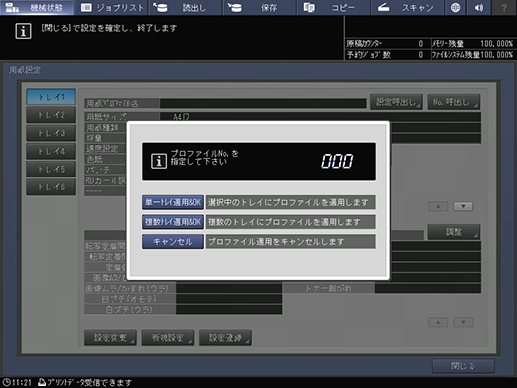Click the lower list up-arrow button
The height and width of the screenshot is (388, 517).
point(438,322)
